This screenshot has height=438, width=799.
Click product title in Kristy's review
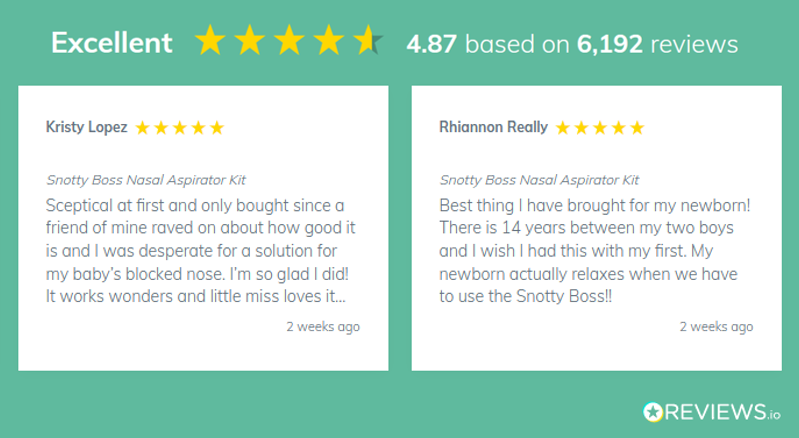pos(146,180)
